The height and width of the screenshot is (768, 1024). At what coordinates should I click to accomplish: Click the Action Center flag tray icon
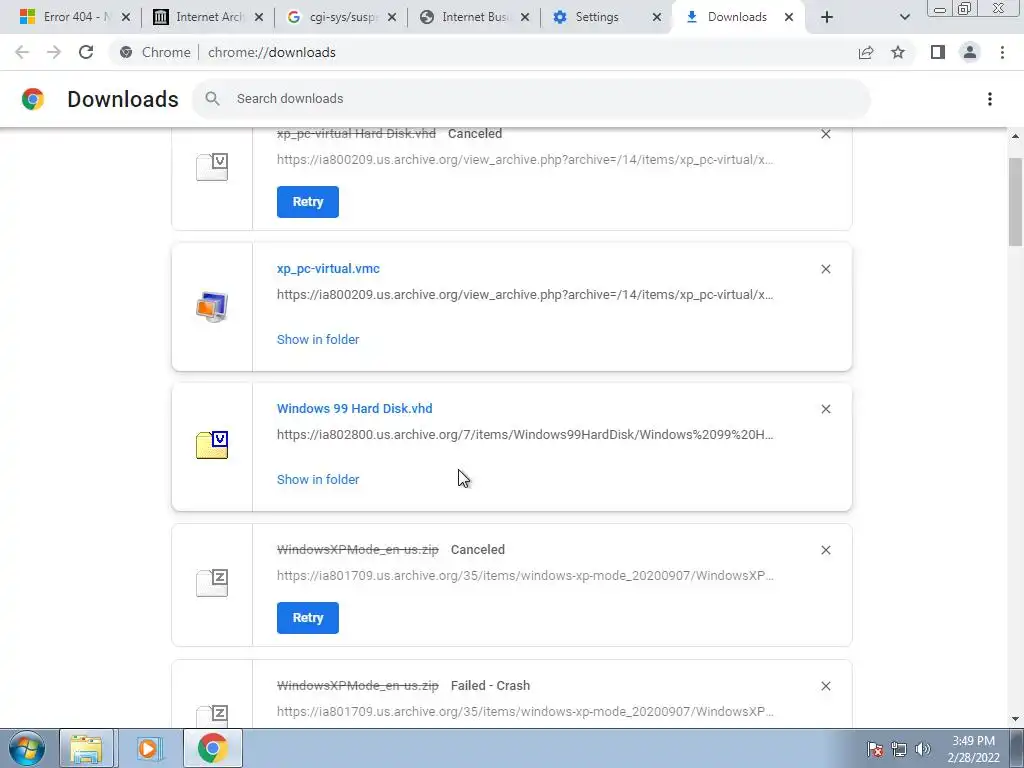[x=875, y=749]
